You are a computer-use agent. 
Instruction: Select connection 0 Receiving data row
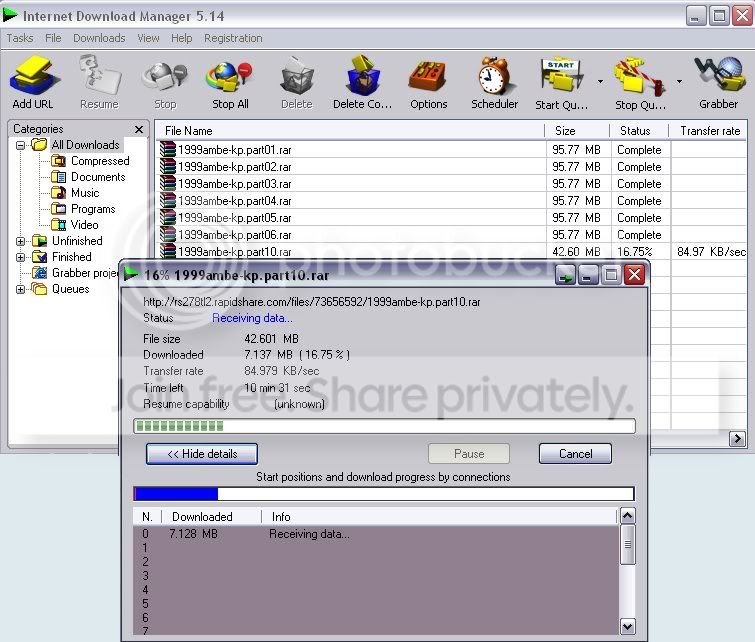[376, 534]
